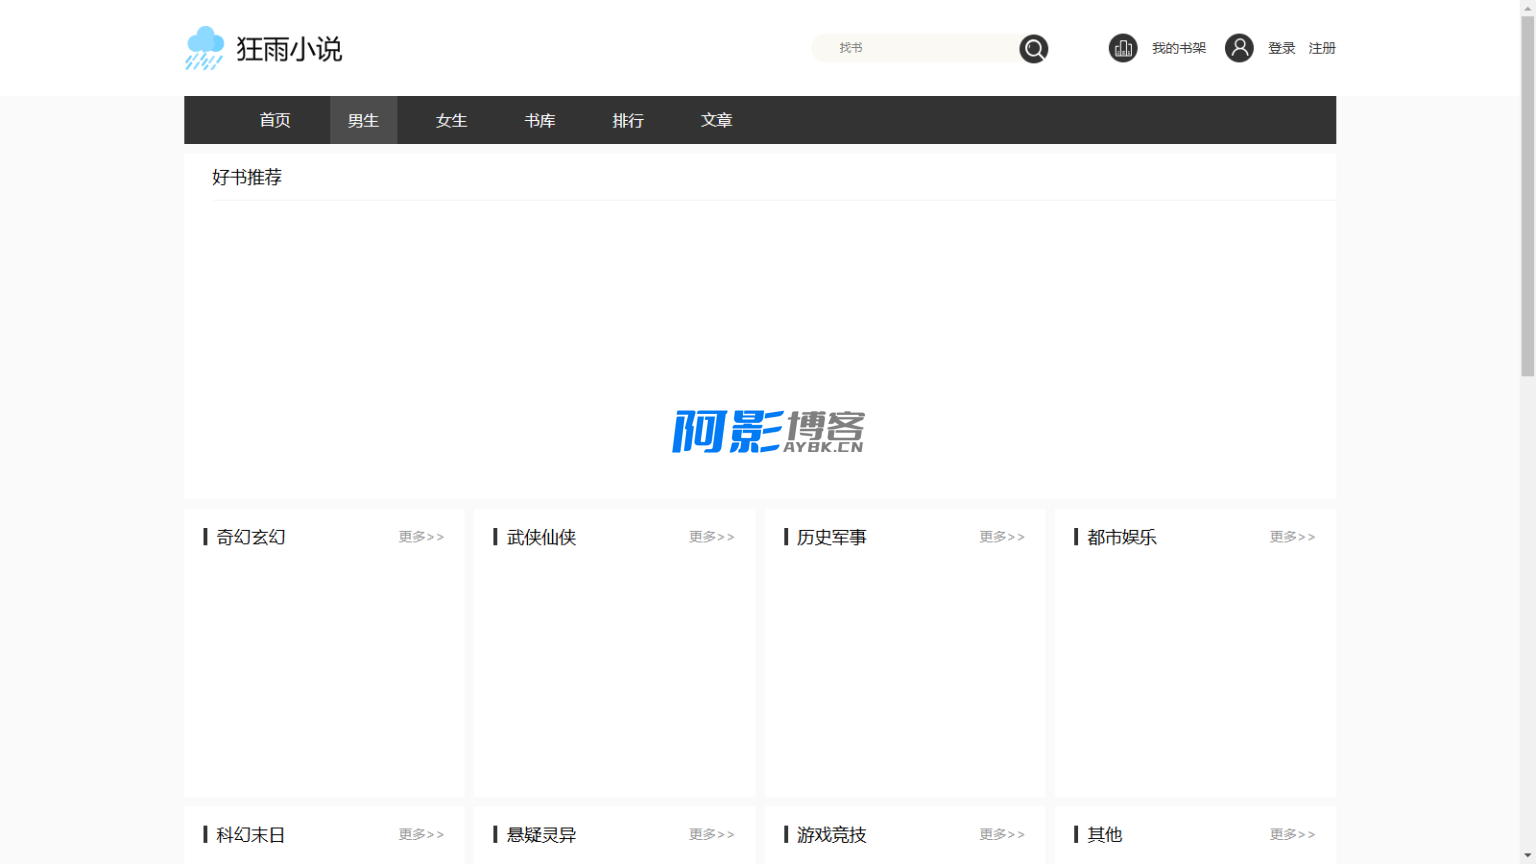1536x864 pixels.
Task: Click the magnifier search icon
Action: coord(1033,48)
